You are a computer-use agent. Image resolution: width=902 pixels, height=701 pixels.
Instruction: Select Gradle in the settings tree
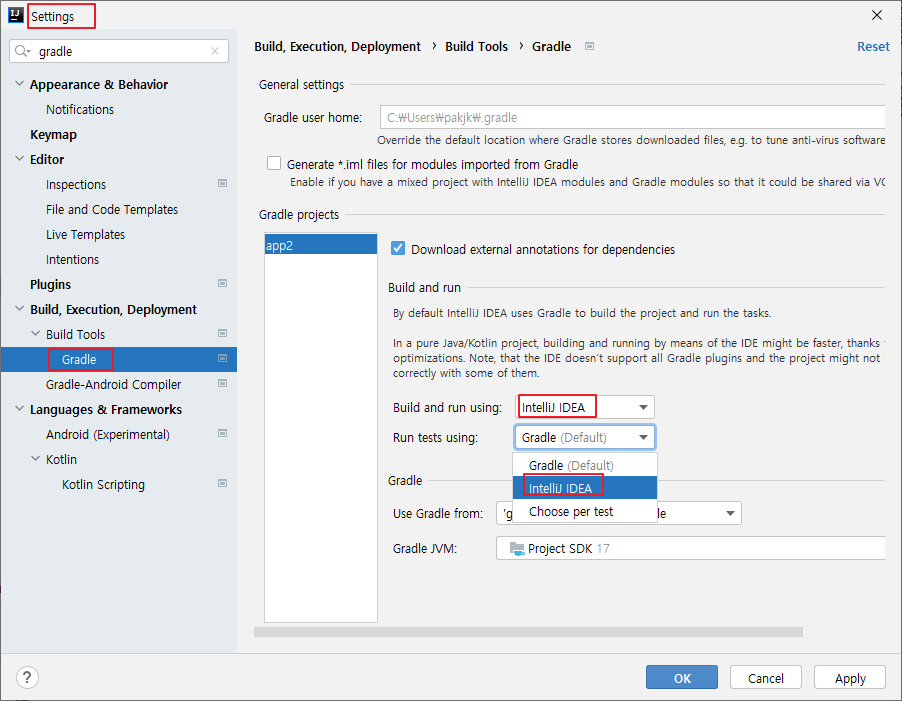tap(79, 359)
